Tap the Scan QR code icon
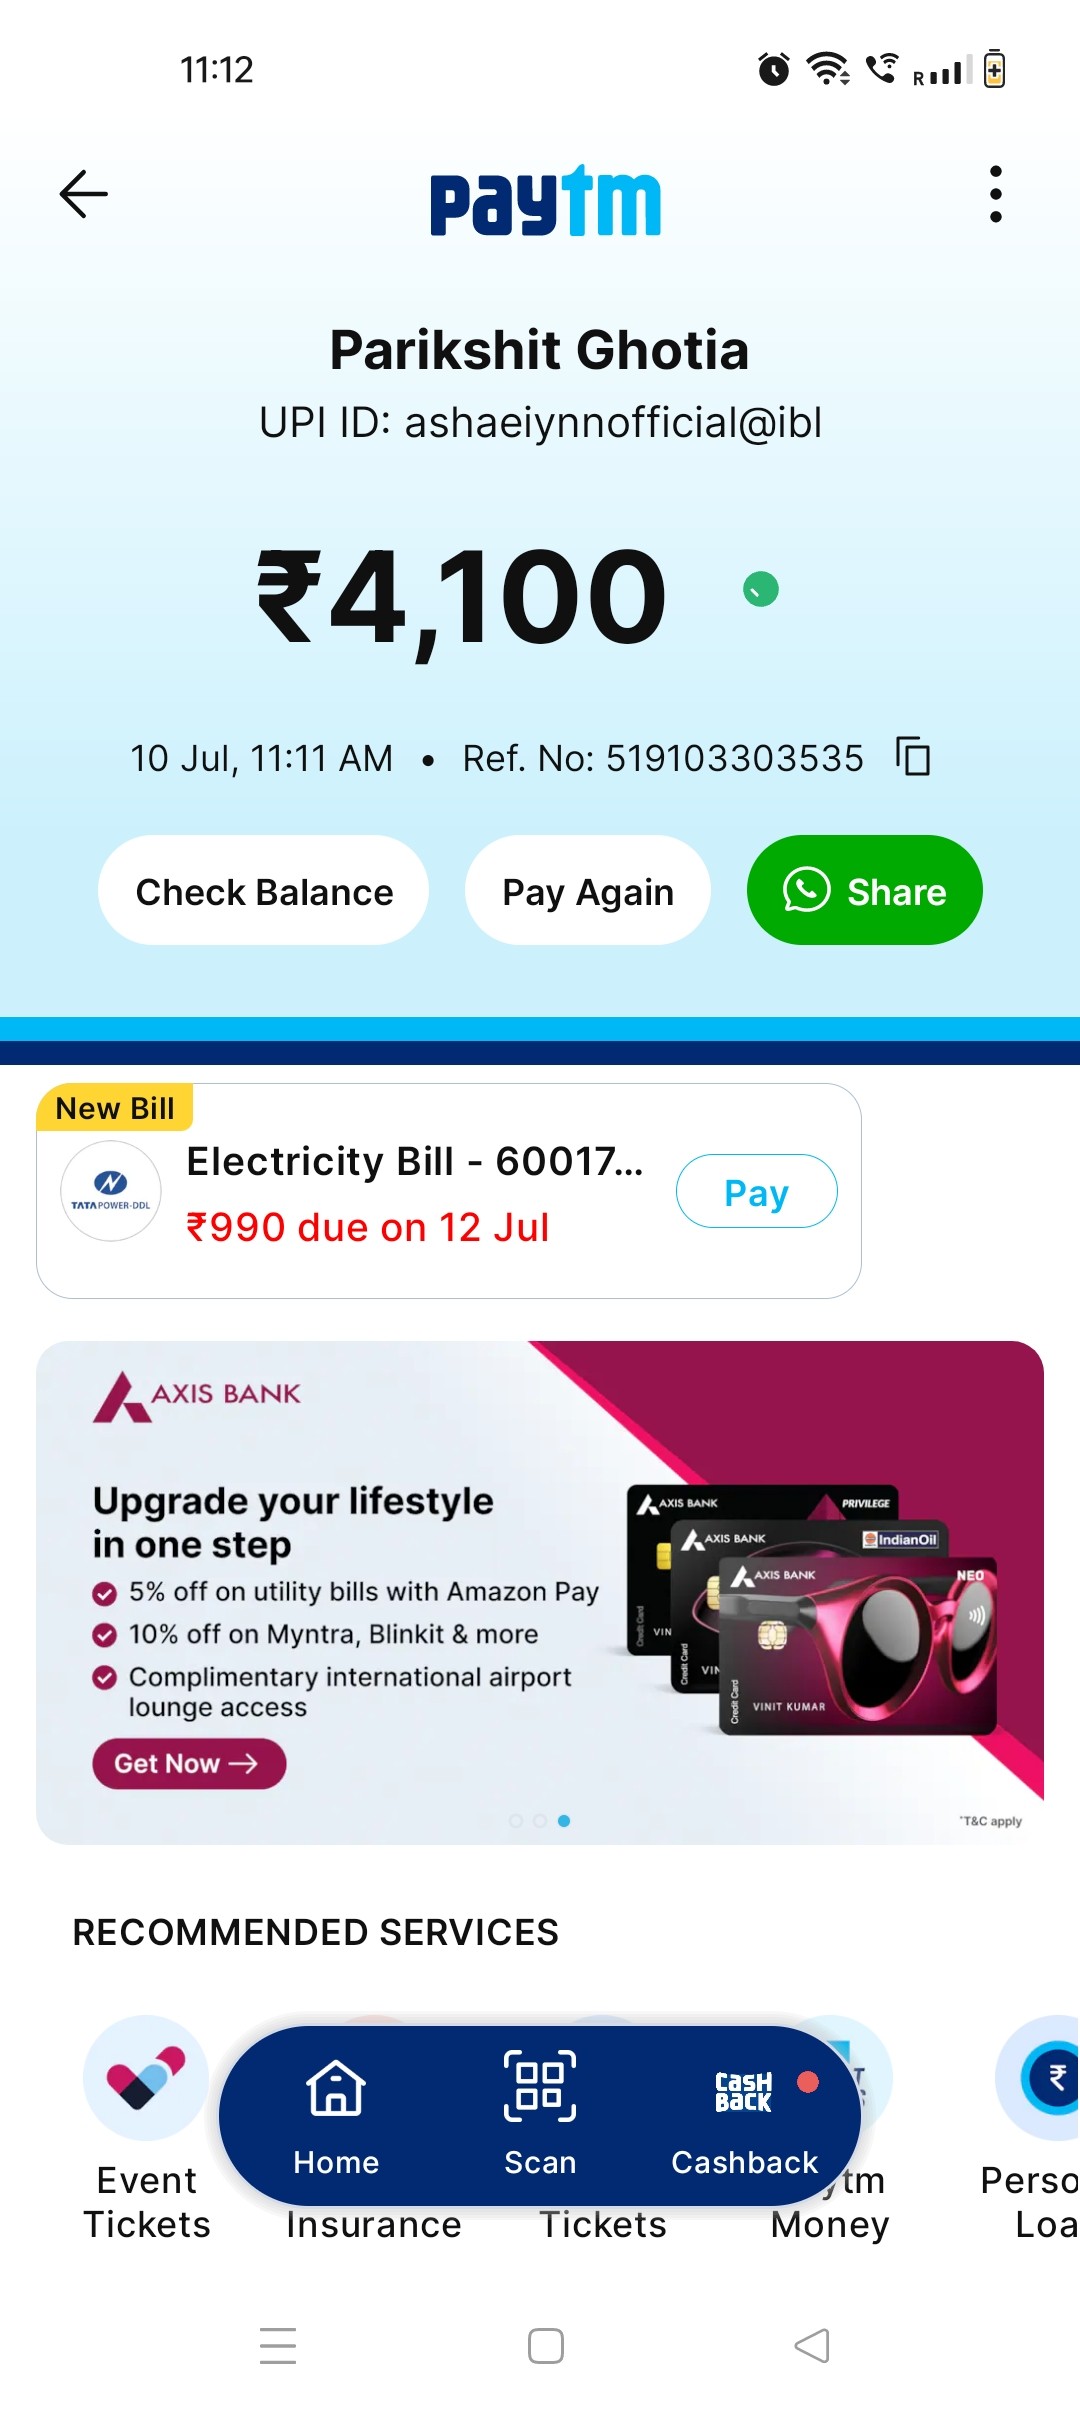This screenshot has width=1080, height=2412. pyautogui.click(x=540, y=2086)
